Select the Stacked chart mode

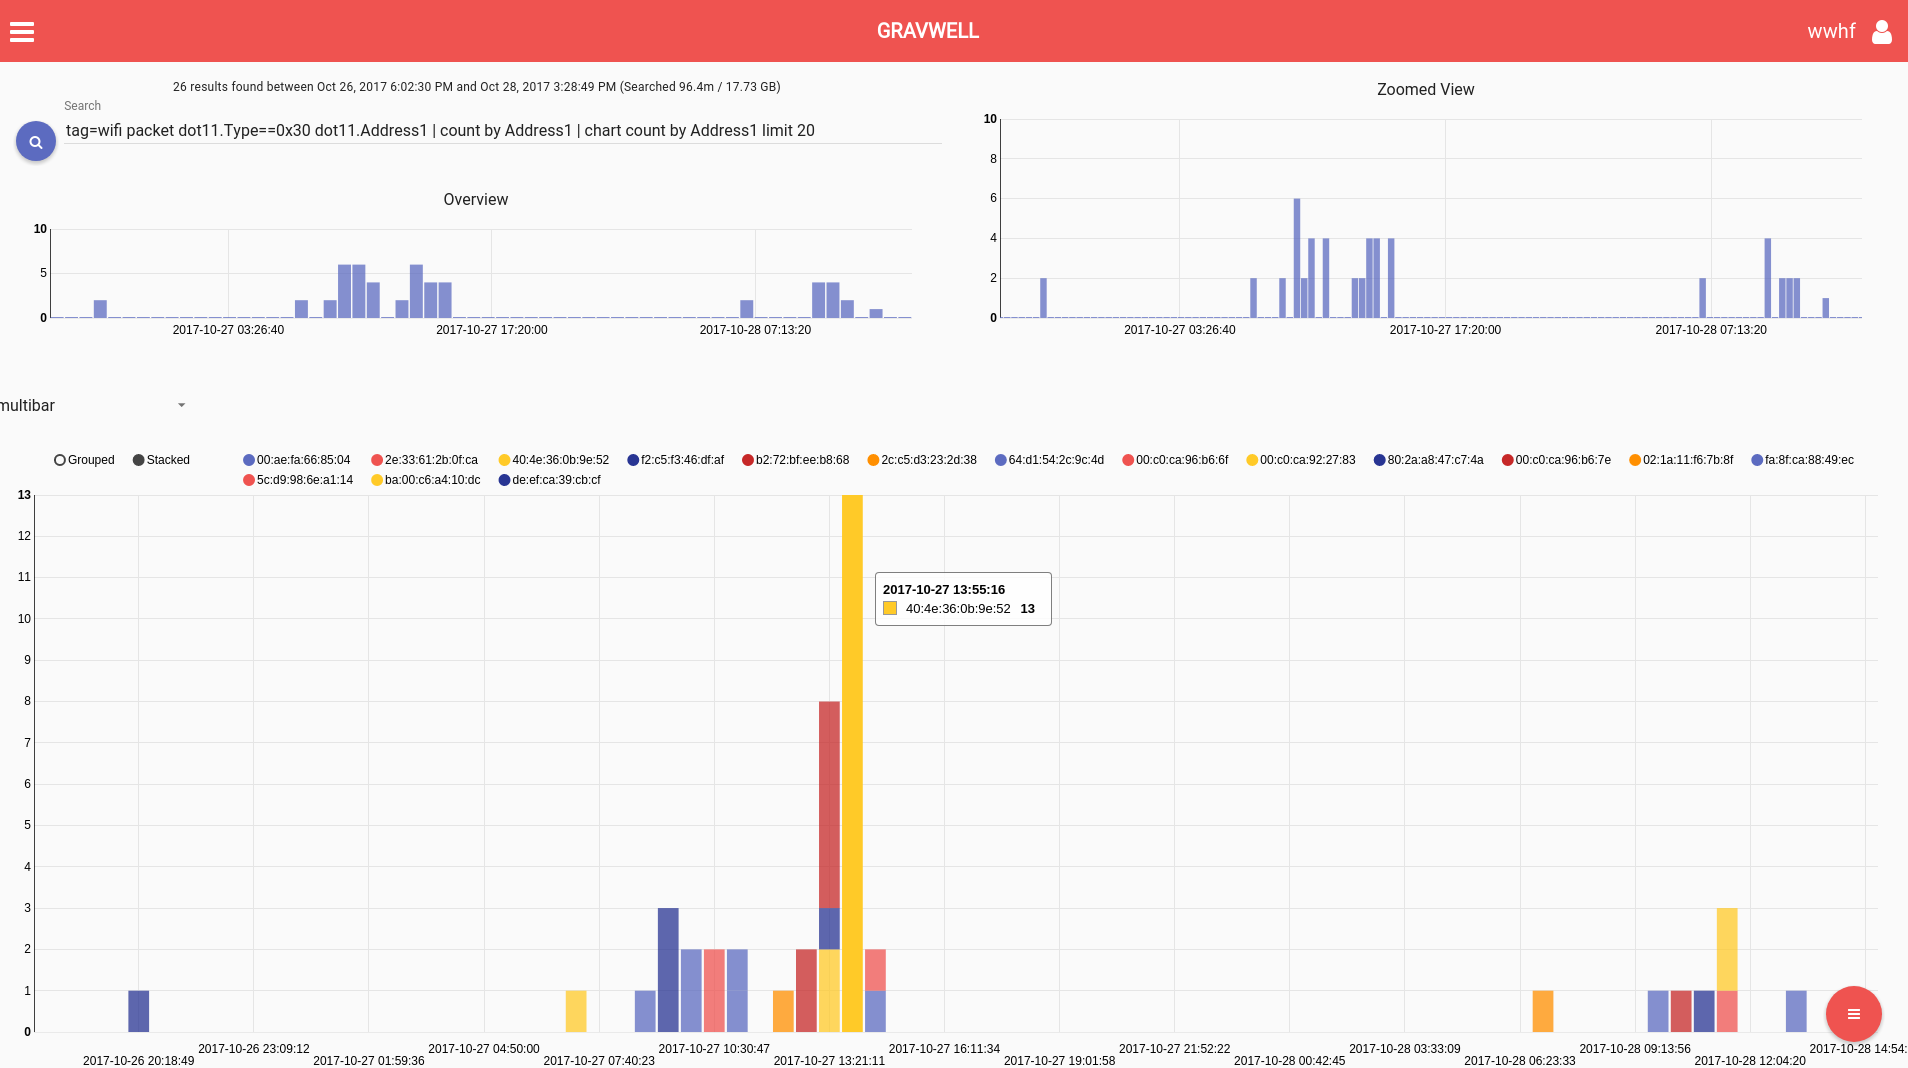coord(139,460)
